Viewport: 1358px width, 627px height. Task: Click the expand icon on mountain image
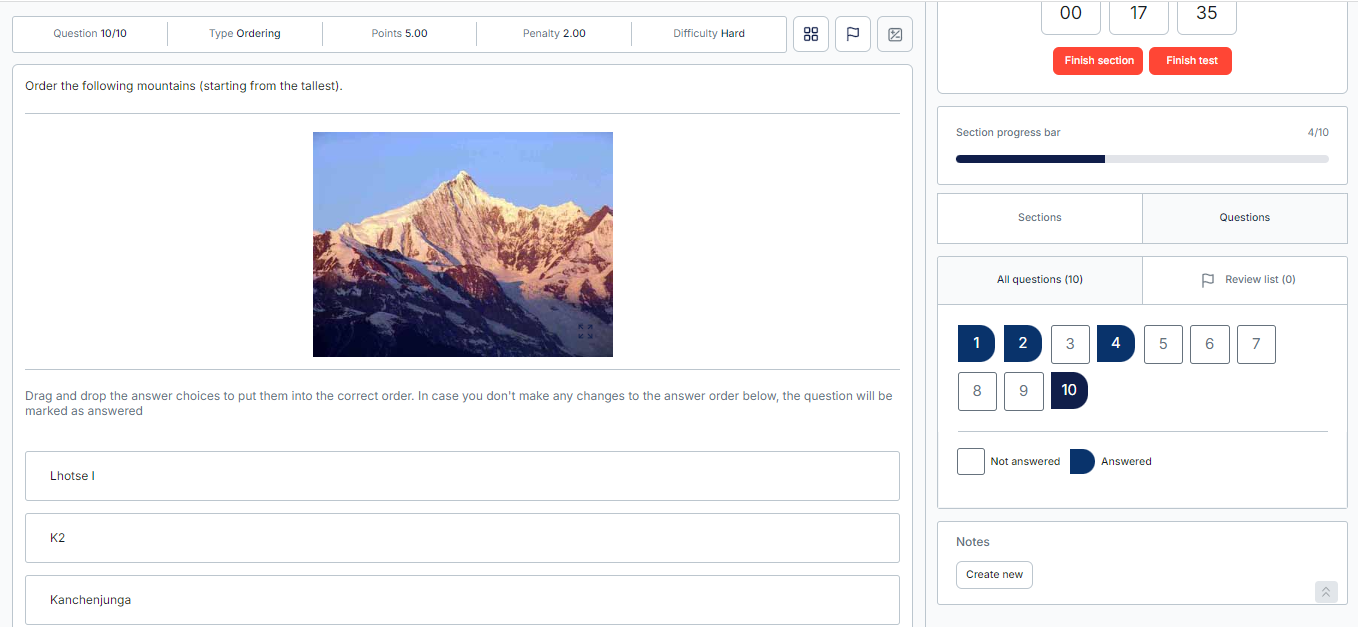(x=585, y=331)
